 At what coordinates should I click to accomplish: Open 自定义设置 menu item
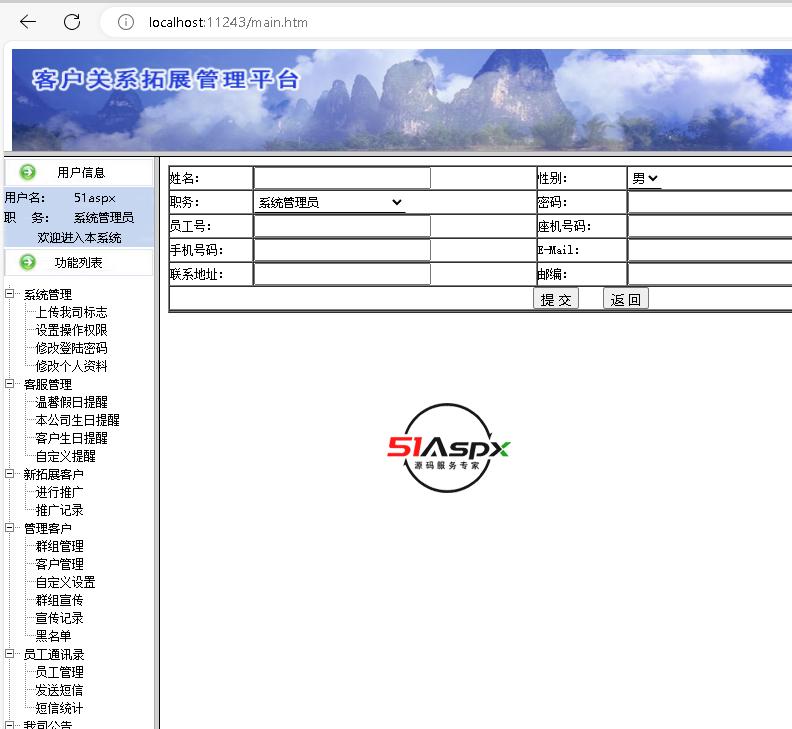65,582
